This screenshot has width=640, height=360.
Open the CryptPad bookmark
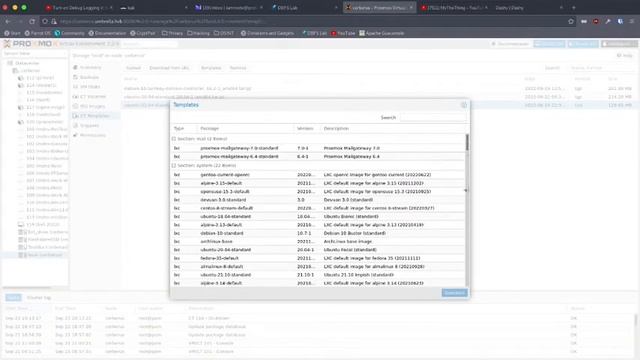[143, 33]
